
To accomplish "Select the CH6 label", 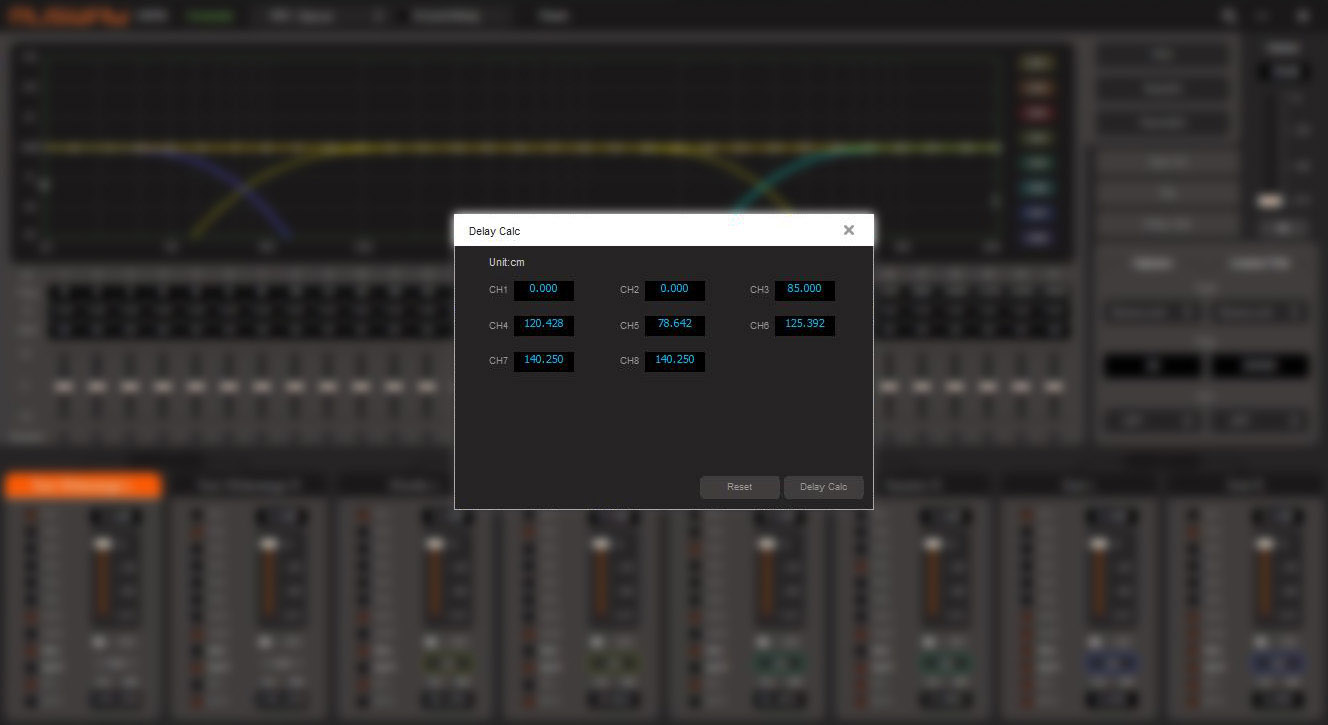I will (759, 326).
